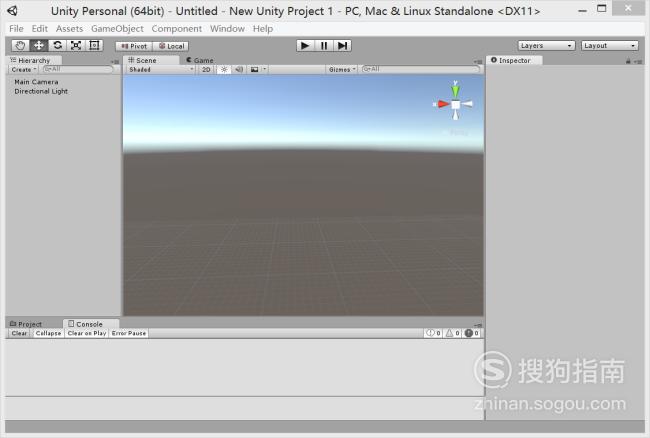Toggle Error Pause
Image resolution: width=650 pixels, height=438 pixels.
(x=129, y=333)
